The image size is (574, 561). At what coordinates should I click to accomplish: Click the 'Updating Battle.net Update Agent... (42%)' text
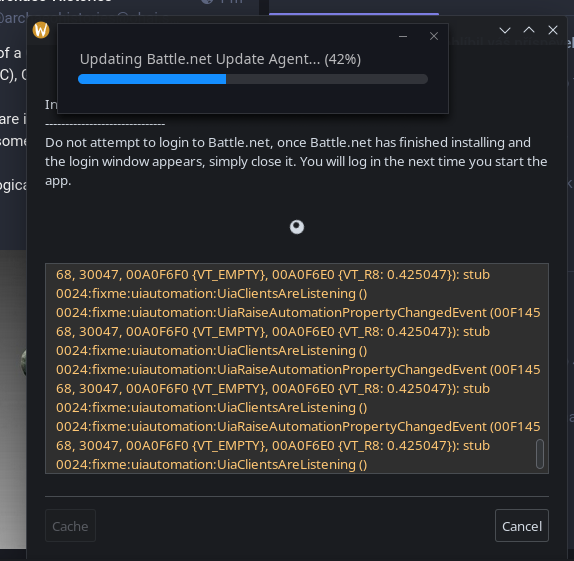[x=220, y=59]
